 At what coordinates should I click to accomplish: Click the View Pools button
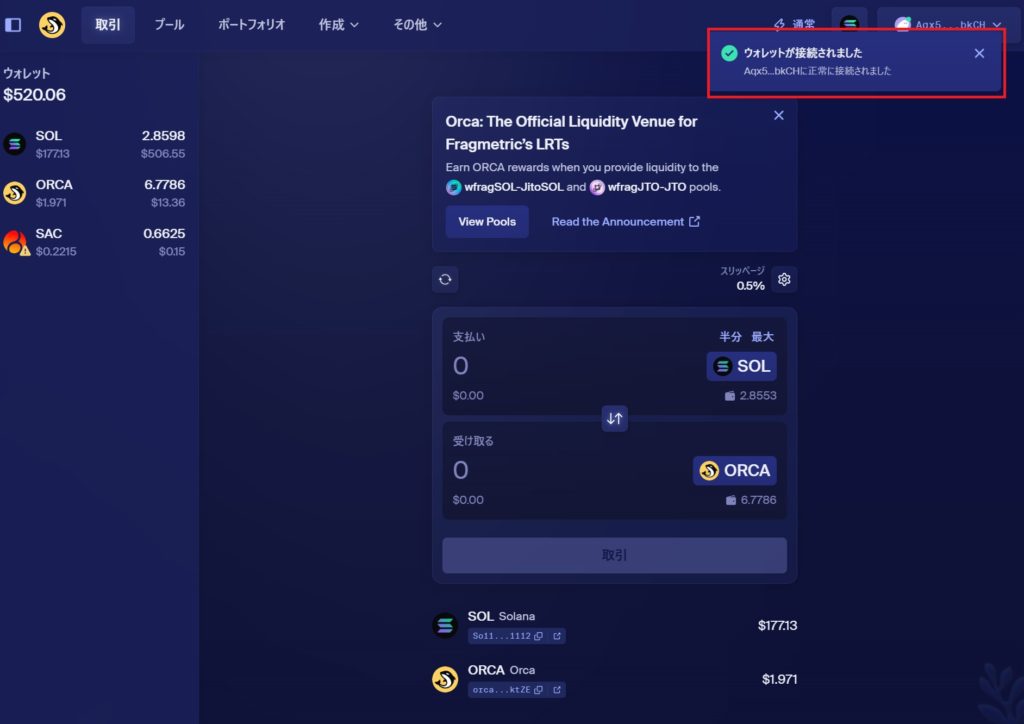[x=487, y=221]
